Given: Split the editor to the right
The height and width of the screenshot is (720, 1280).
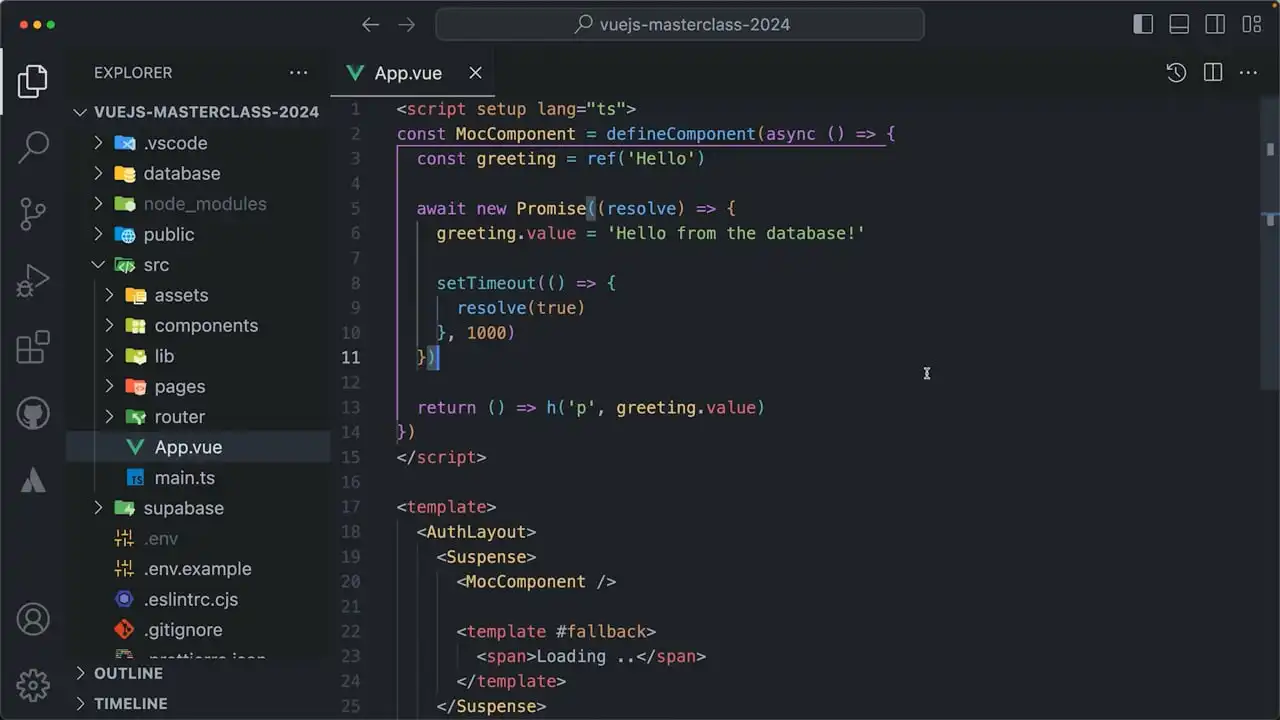Looking at the screenshot, I should pyautogui.click(x=1213, y=73).
